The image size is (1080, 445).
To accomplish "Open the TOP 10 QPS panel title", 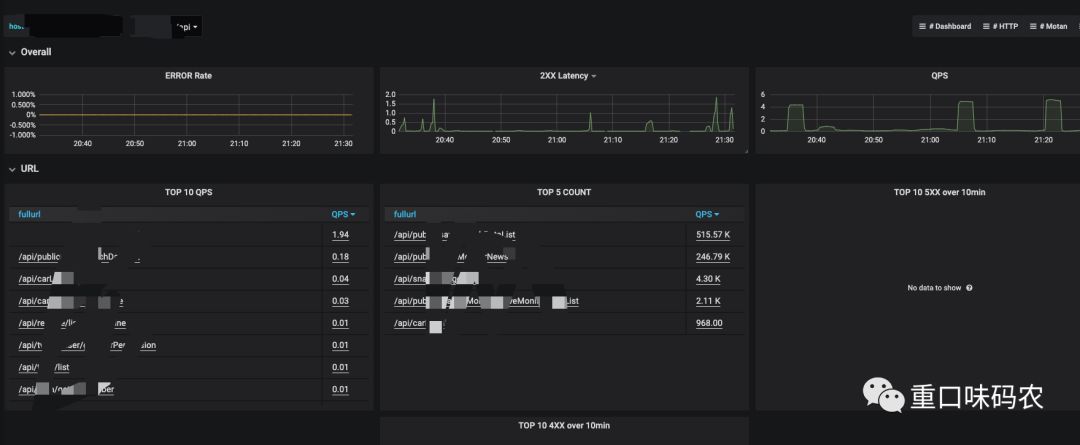I will tap(189, 192).
